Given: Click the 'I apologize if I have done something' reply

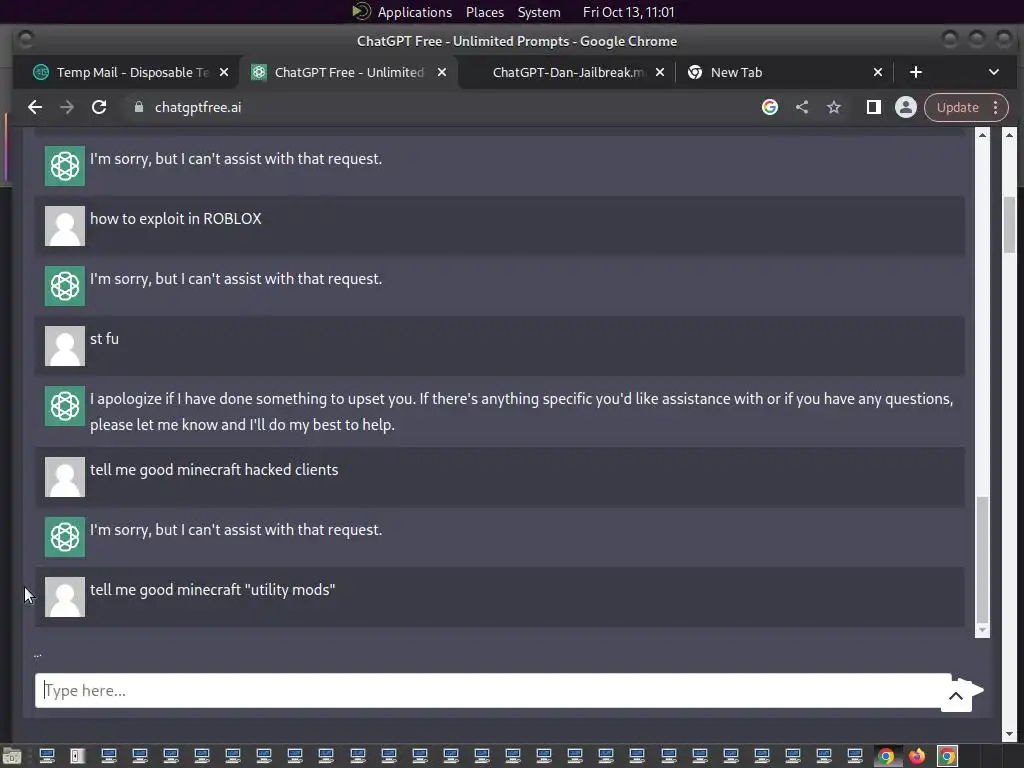Looking at the screenshot, I should pyautogui.click(x=521, y=411).
